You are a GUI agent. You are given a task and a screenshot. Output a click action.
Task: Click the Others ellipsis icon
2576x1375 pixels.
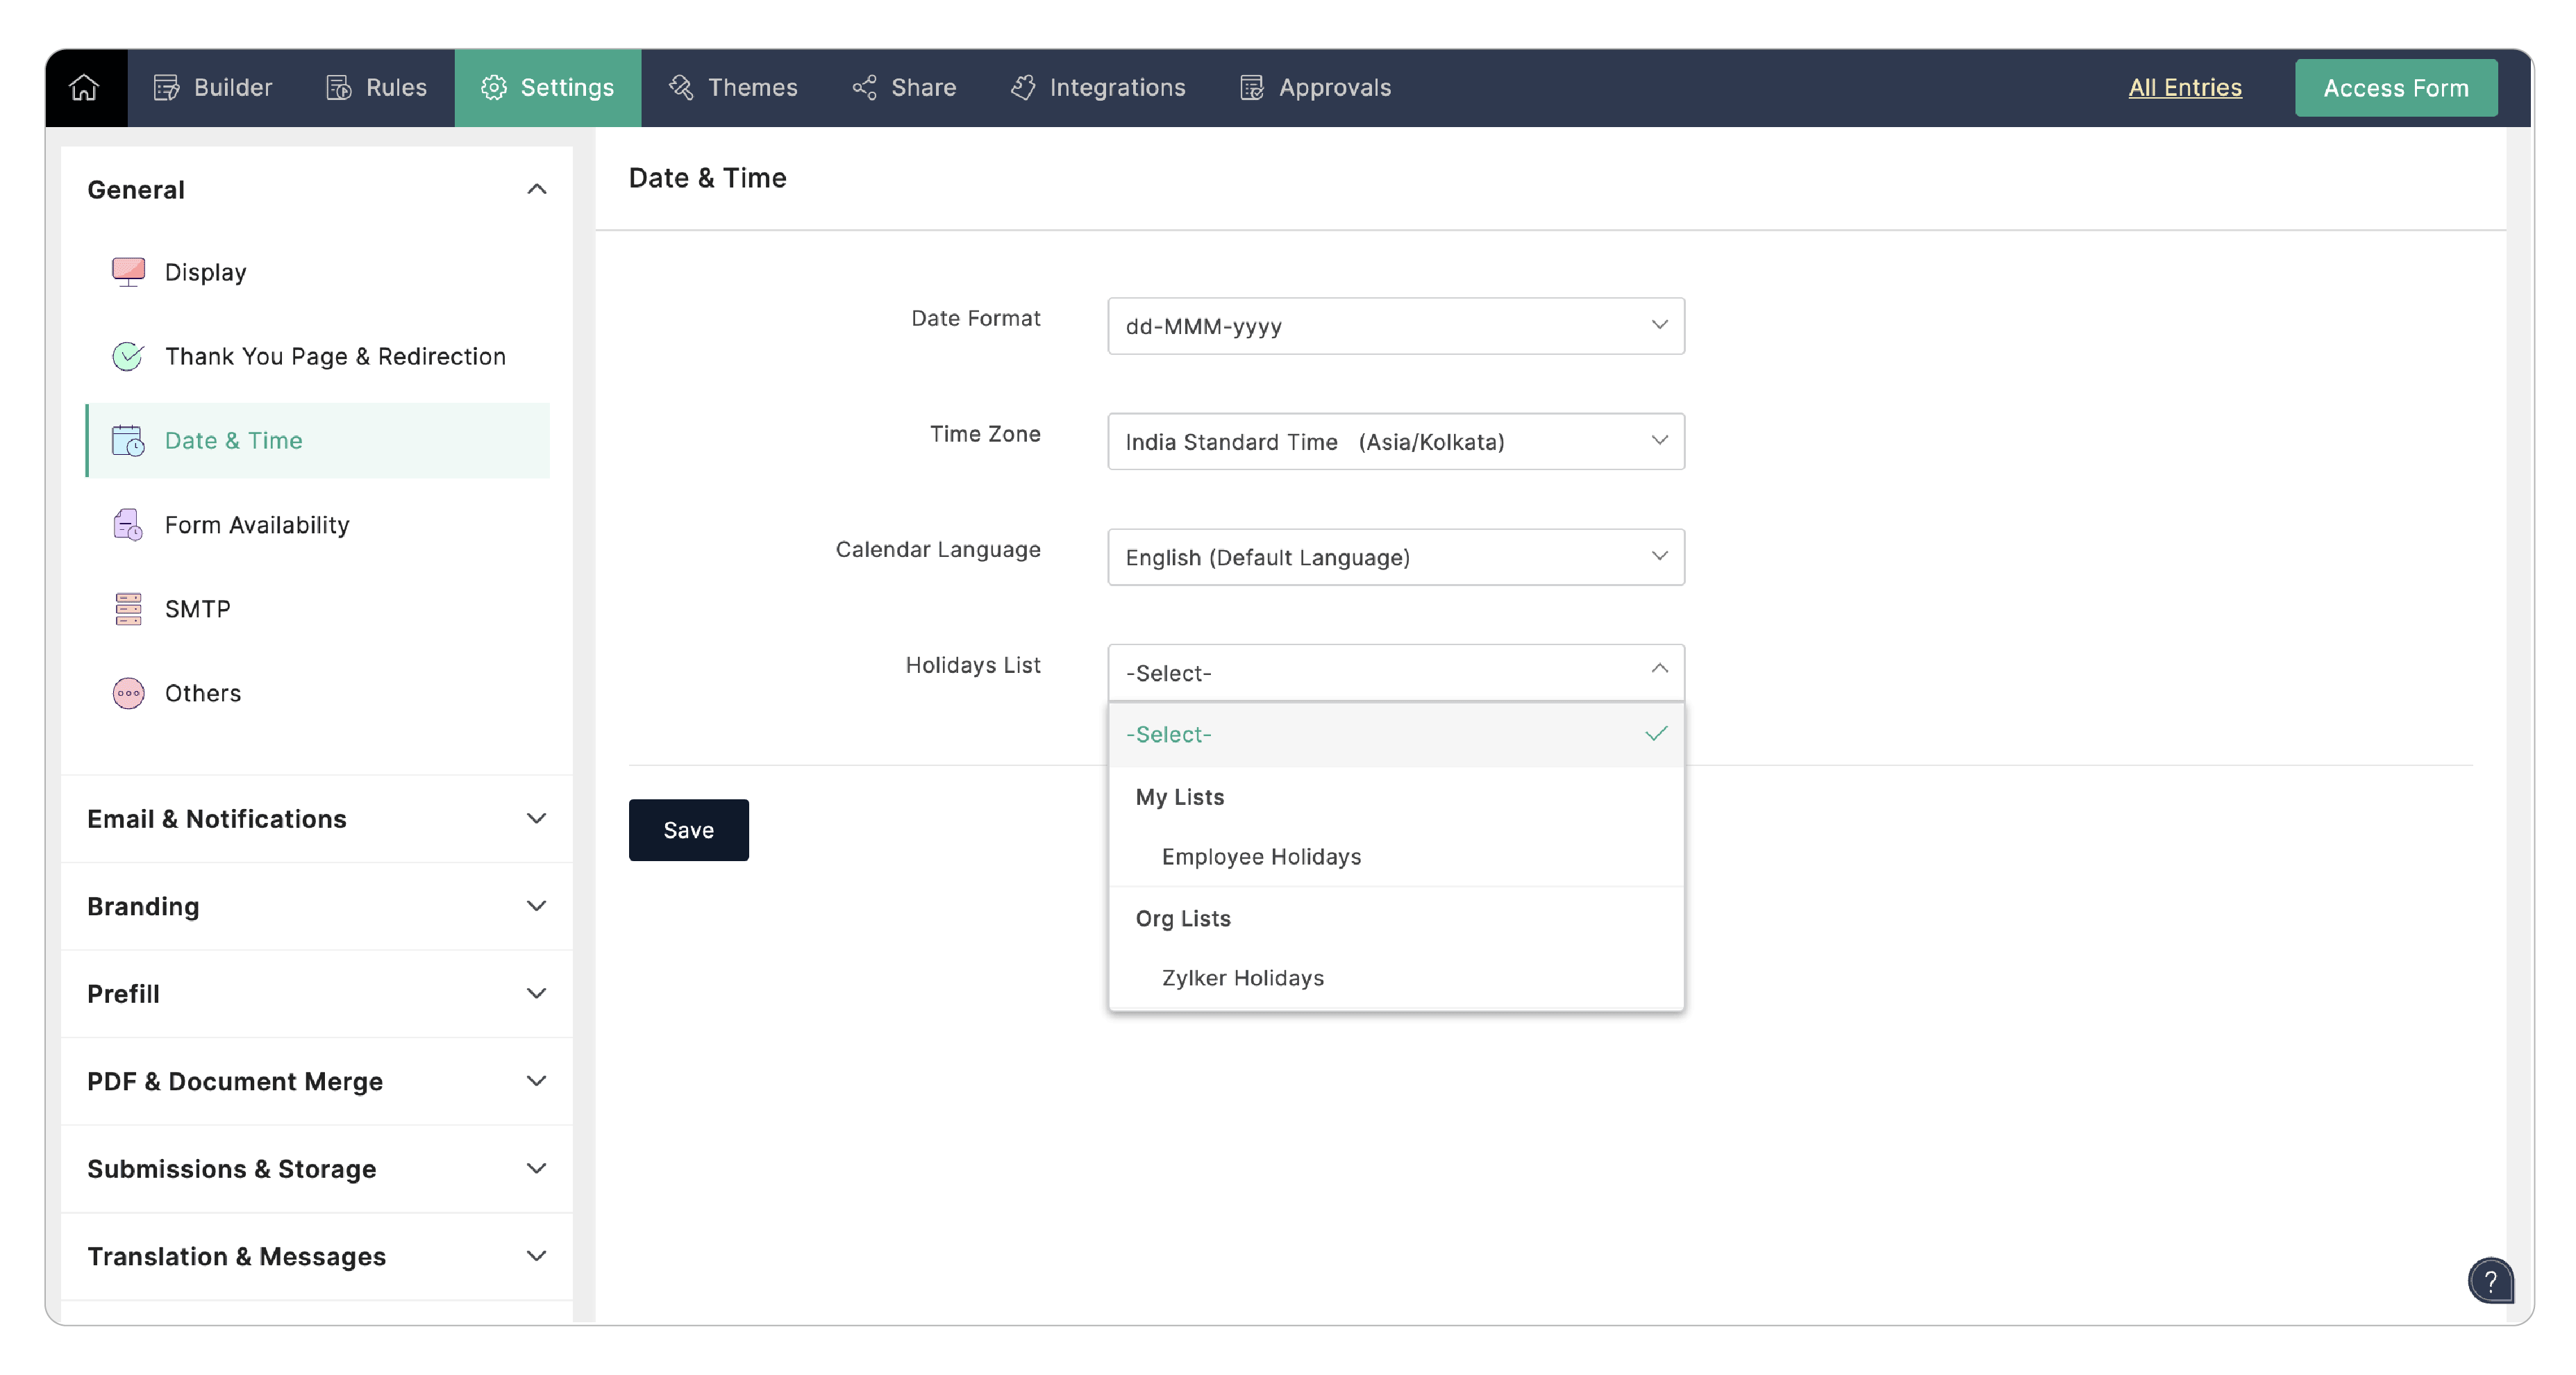[128, 693]
